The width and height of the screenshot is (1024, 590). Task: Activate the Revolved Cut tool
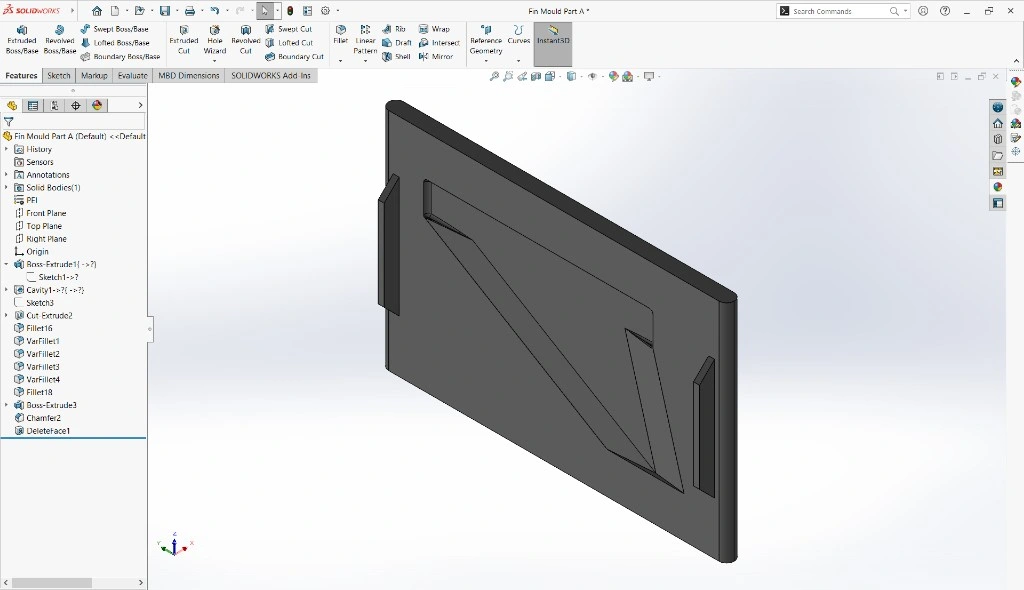pyautogui.click(x=245, y=40)
